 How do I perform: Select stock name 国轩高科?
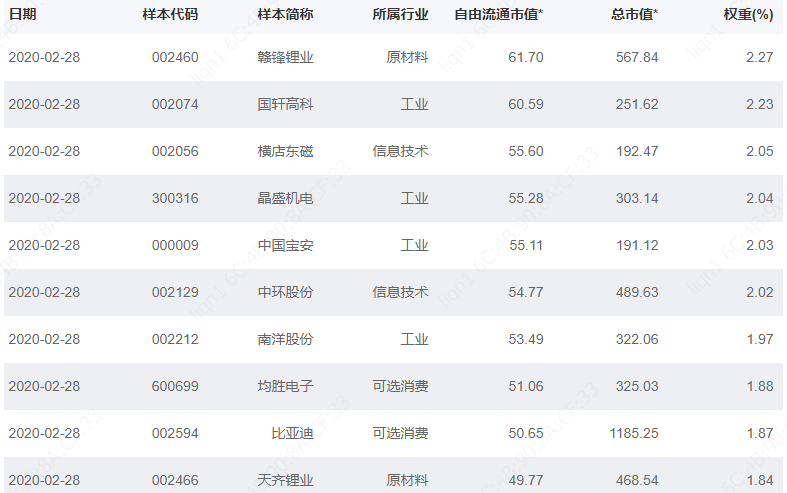[x=285, y=104]
